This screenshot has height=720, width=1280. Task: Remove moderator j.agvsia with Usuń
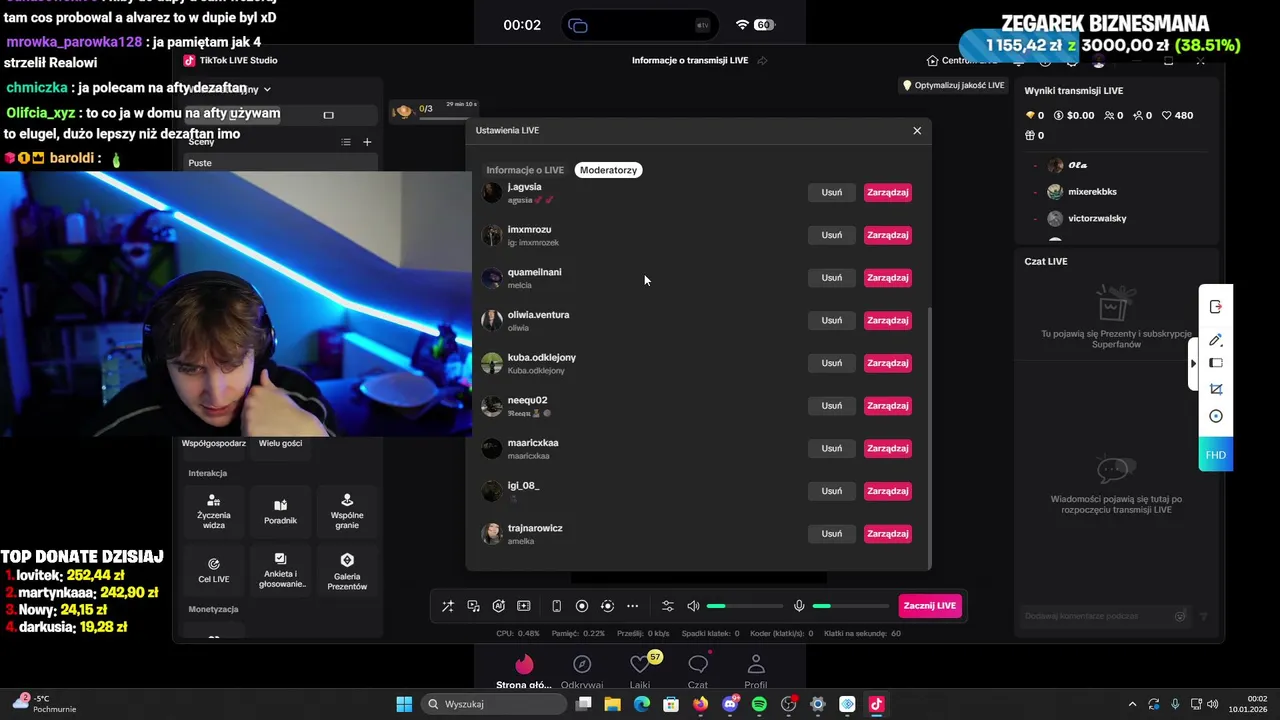(832, 192)
